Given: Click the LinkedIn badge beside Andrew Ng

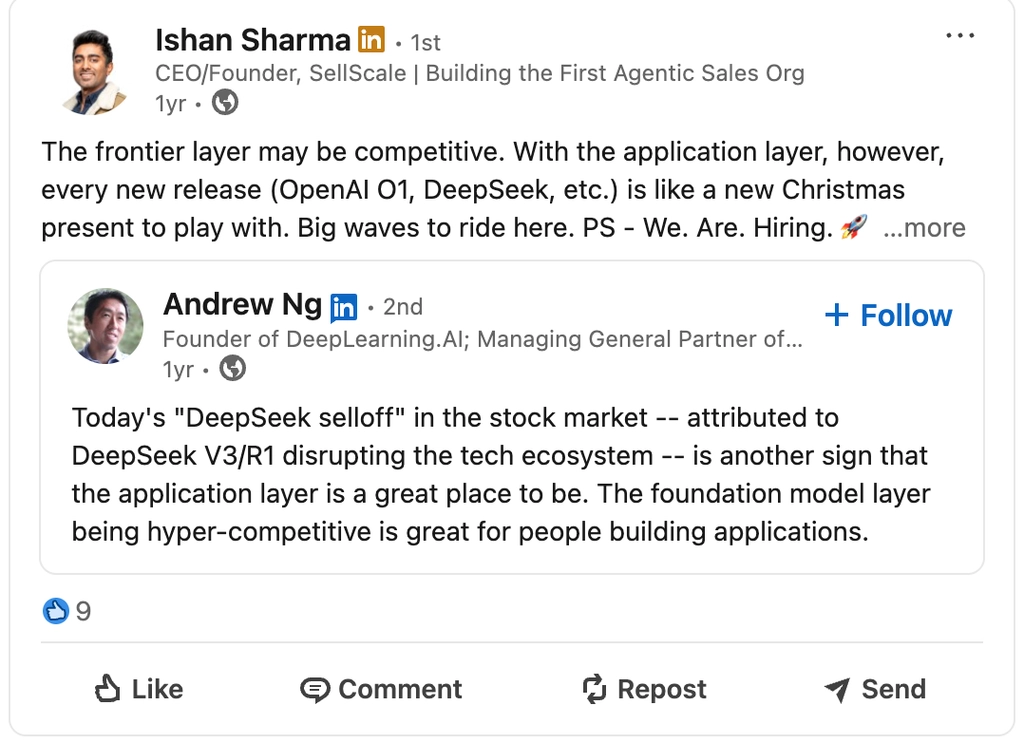Looking at the screenshot, I should 343,306.
